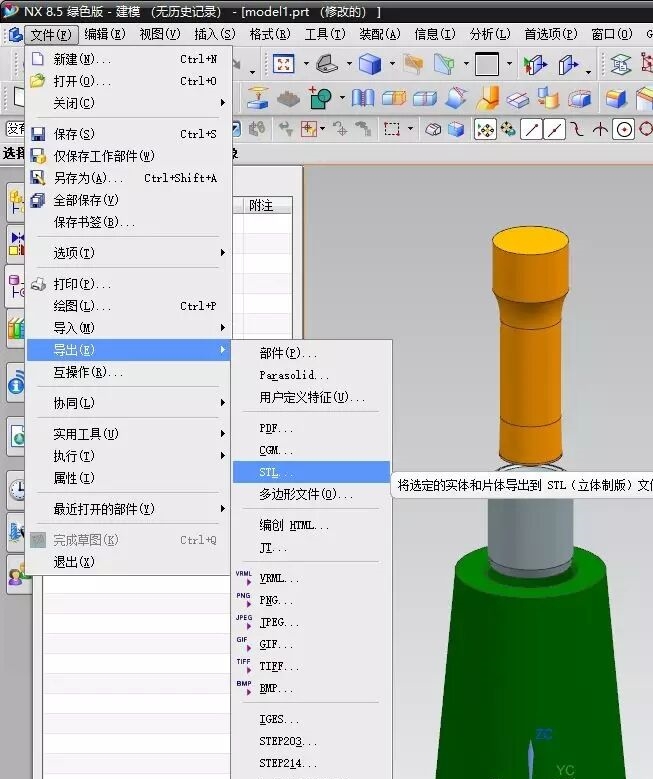Expand the Utilities (实用工具) submenu arrow

pos(223,434)
